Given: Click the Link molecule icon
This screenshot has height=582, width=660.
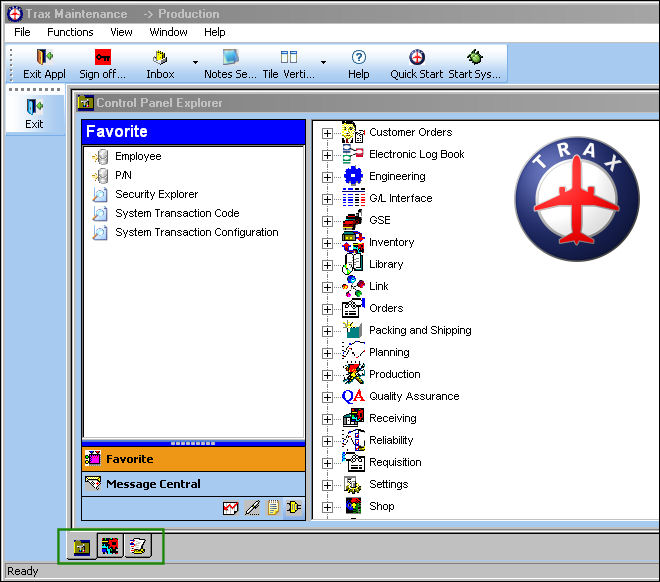Looking at the screenshot, I should [353, 286].
